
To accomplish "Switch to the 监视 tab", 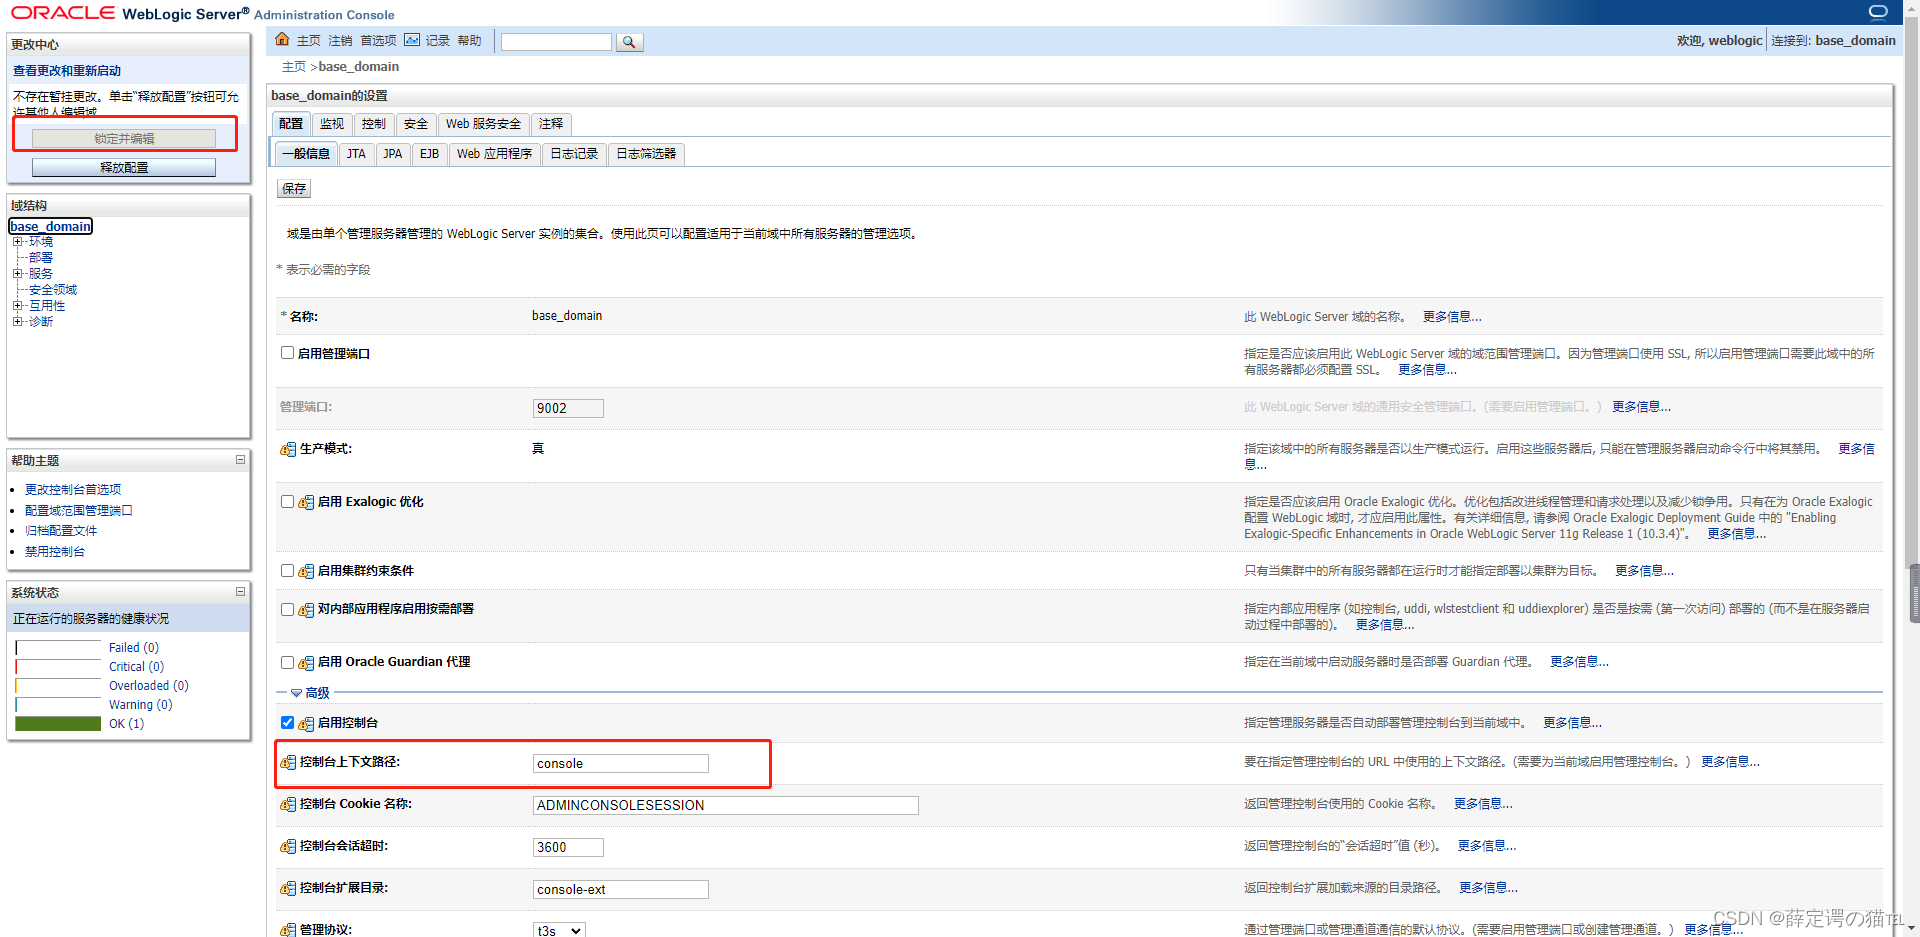I will point(332,124).
